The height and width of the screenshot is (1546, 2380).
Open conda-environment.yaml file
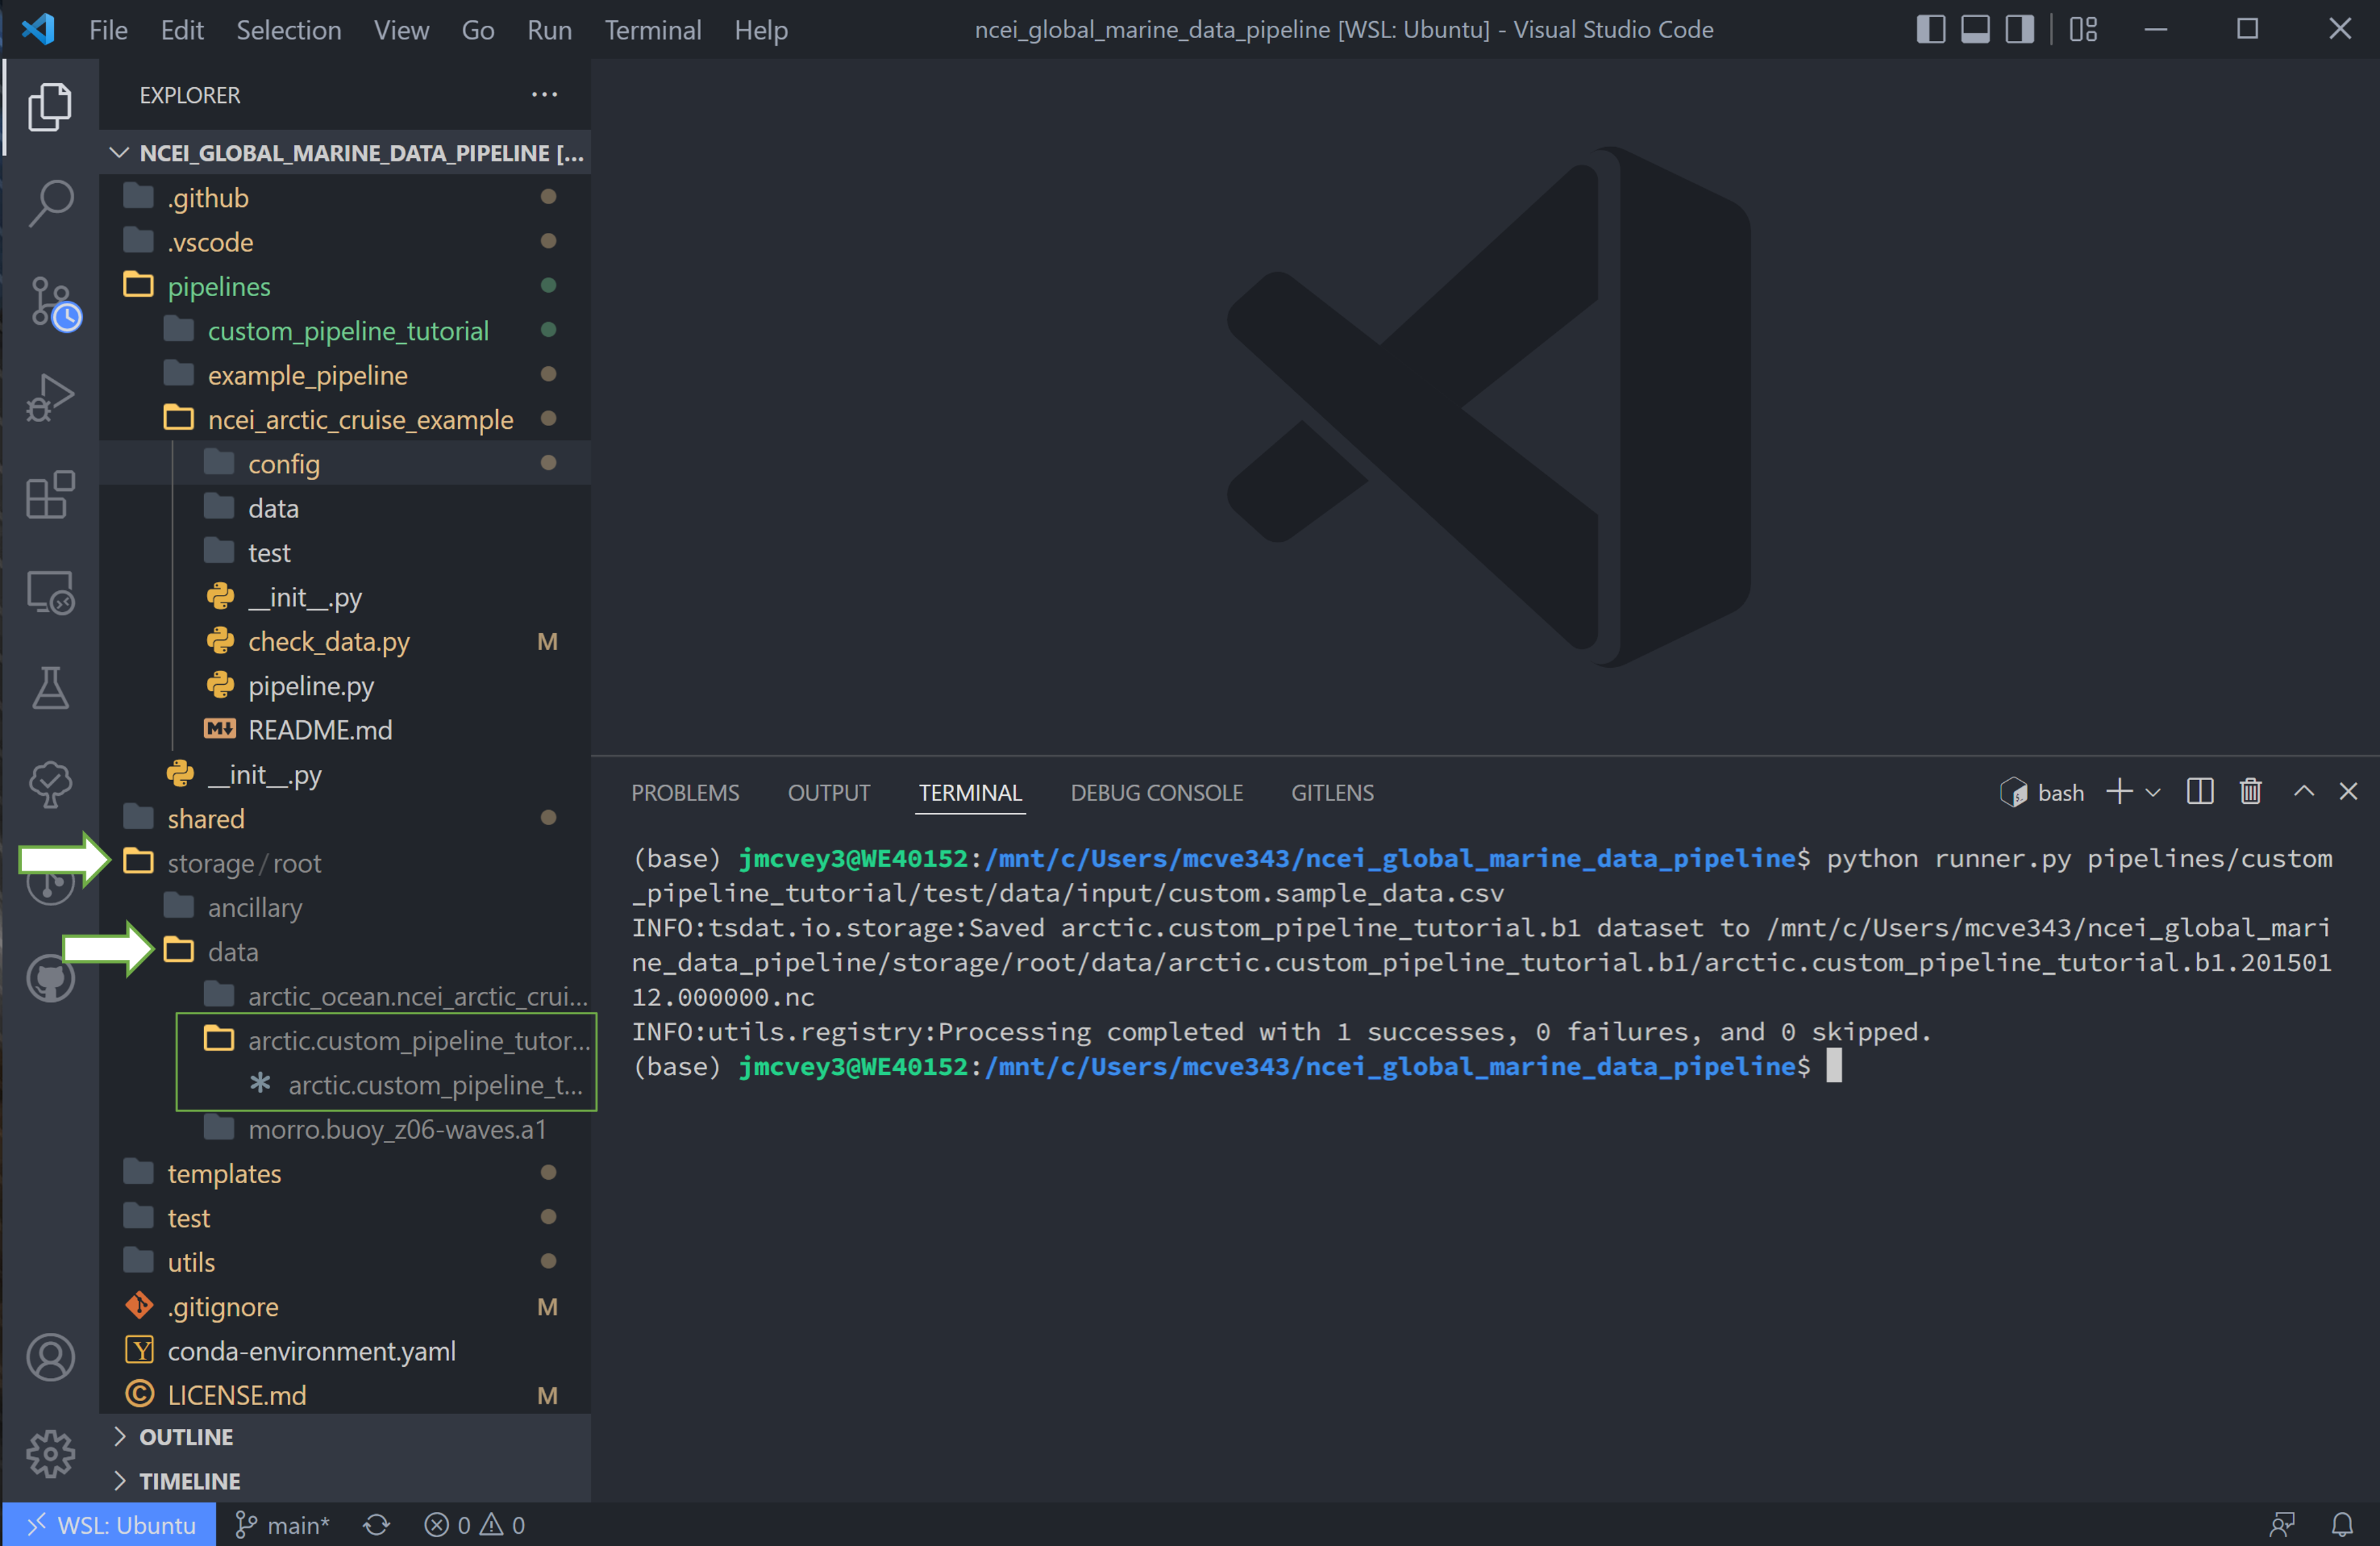(x=345, y=1350)
